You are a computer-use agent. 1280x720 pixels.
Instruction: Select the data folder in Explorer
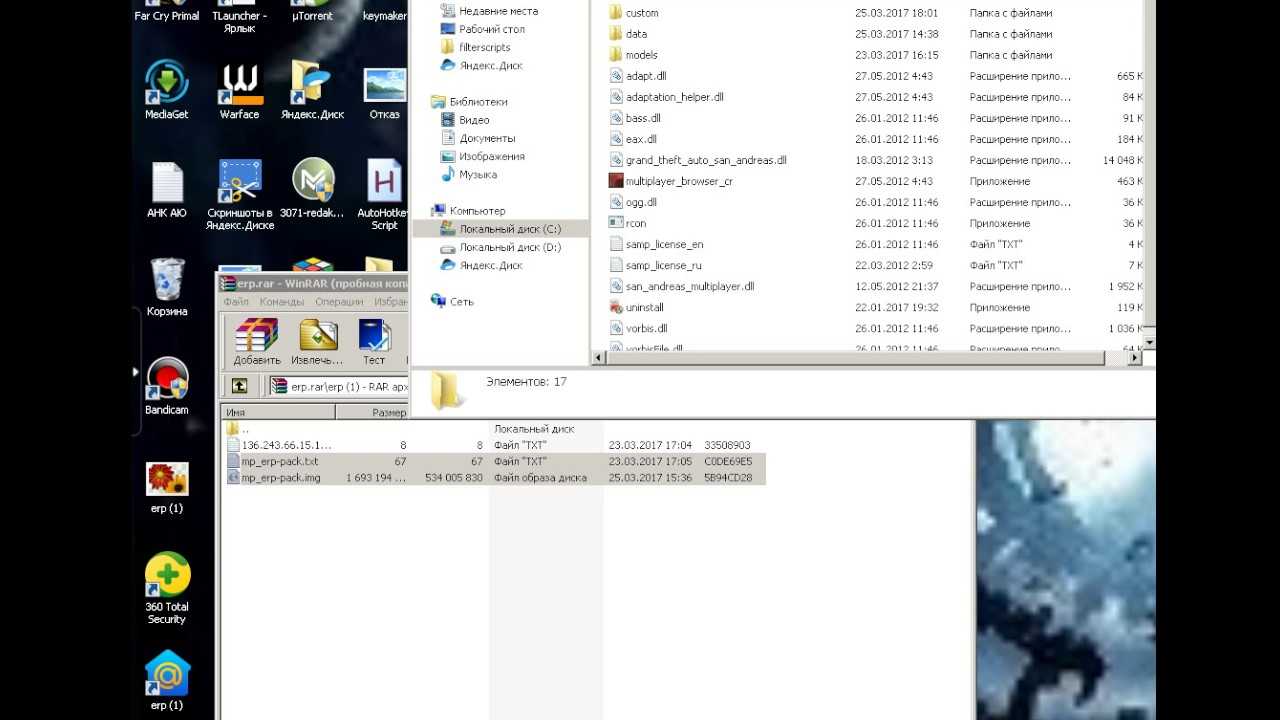click(628, 34)
